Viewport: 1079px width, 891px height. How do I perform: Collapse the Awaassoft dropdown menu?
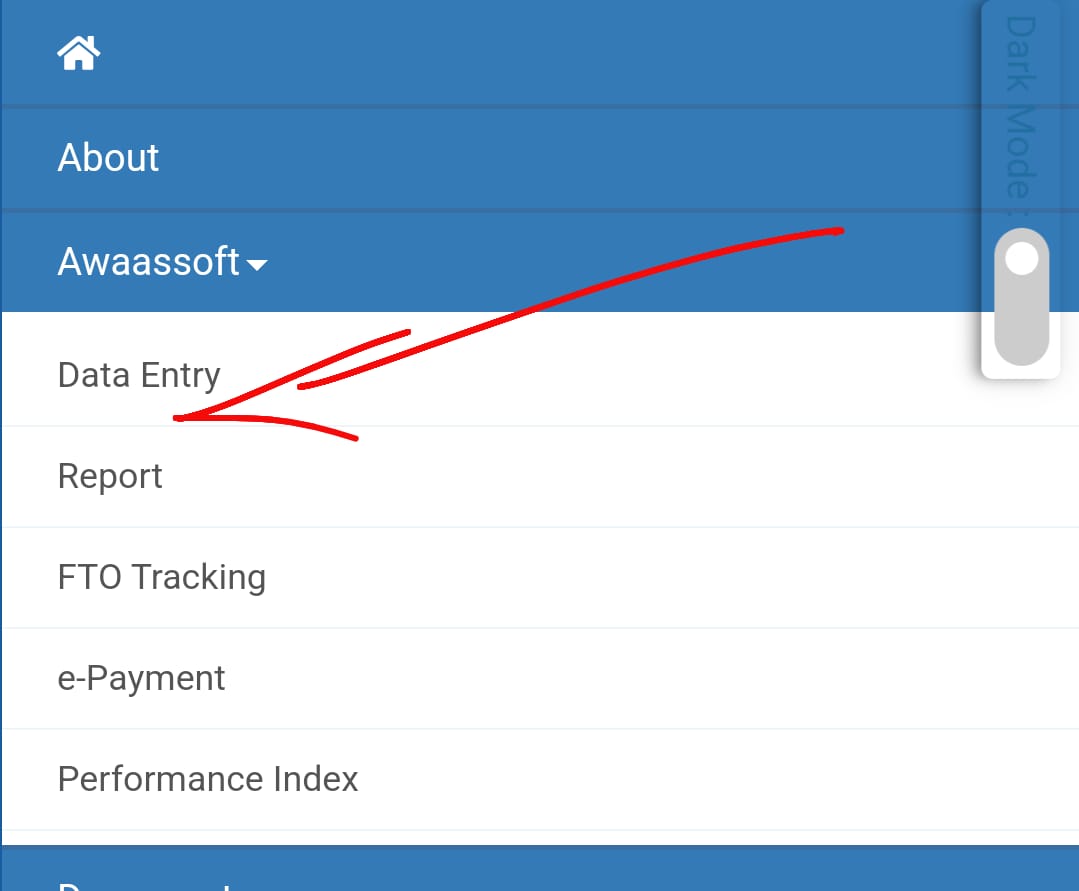click(150, 262)
